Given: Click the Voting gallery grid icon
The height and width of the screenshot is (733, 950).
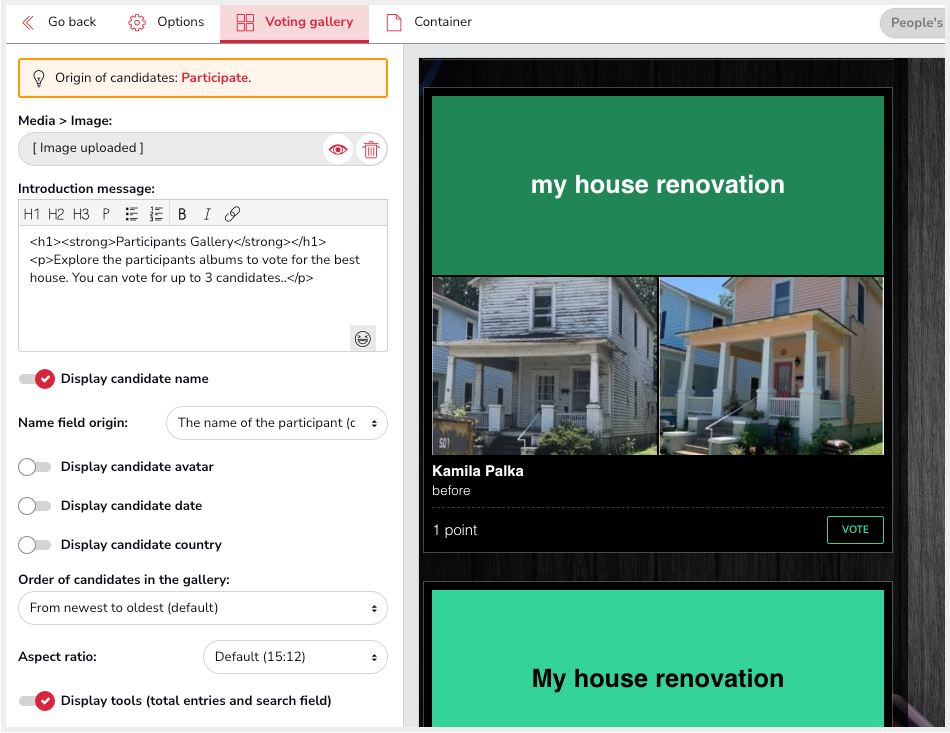Looking at the screenshot, I should pos(245,22).
